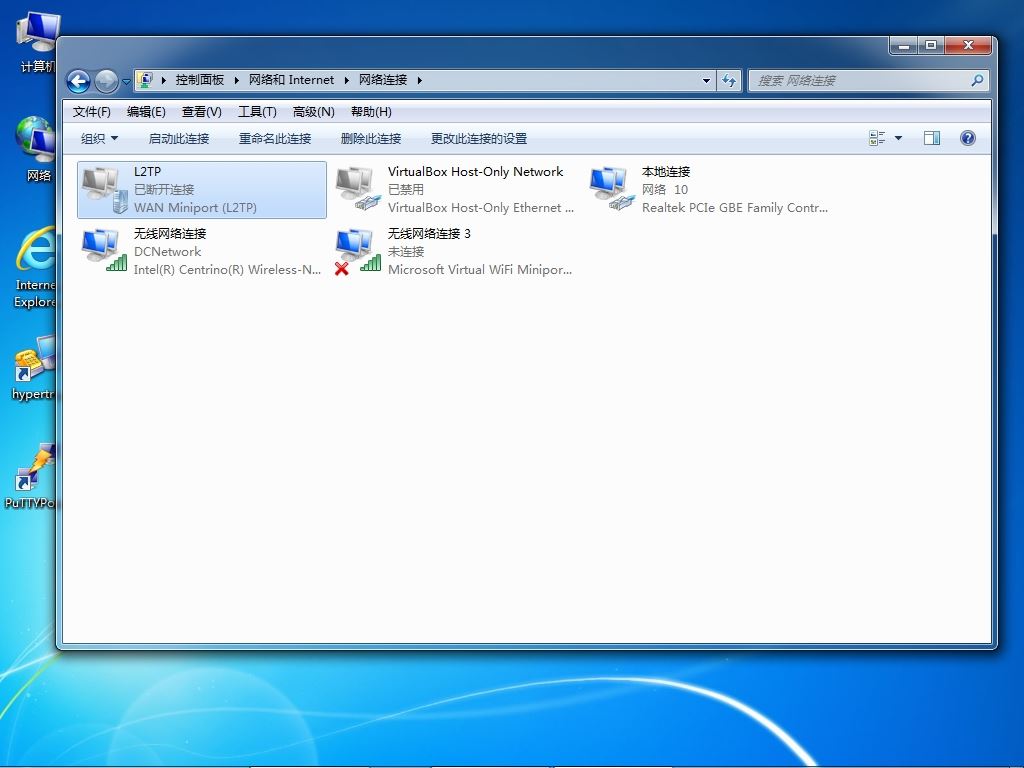This screenshot has height=768, width=1024.
Task: Open Internet Explorer desktop icon
Action: [x=35, y=267]
